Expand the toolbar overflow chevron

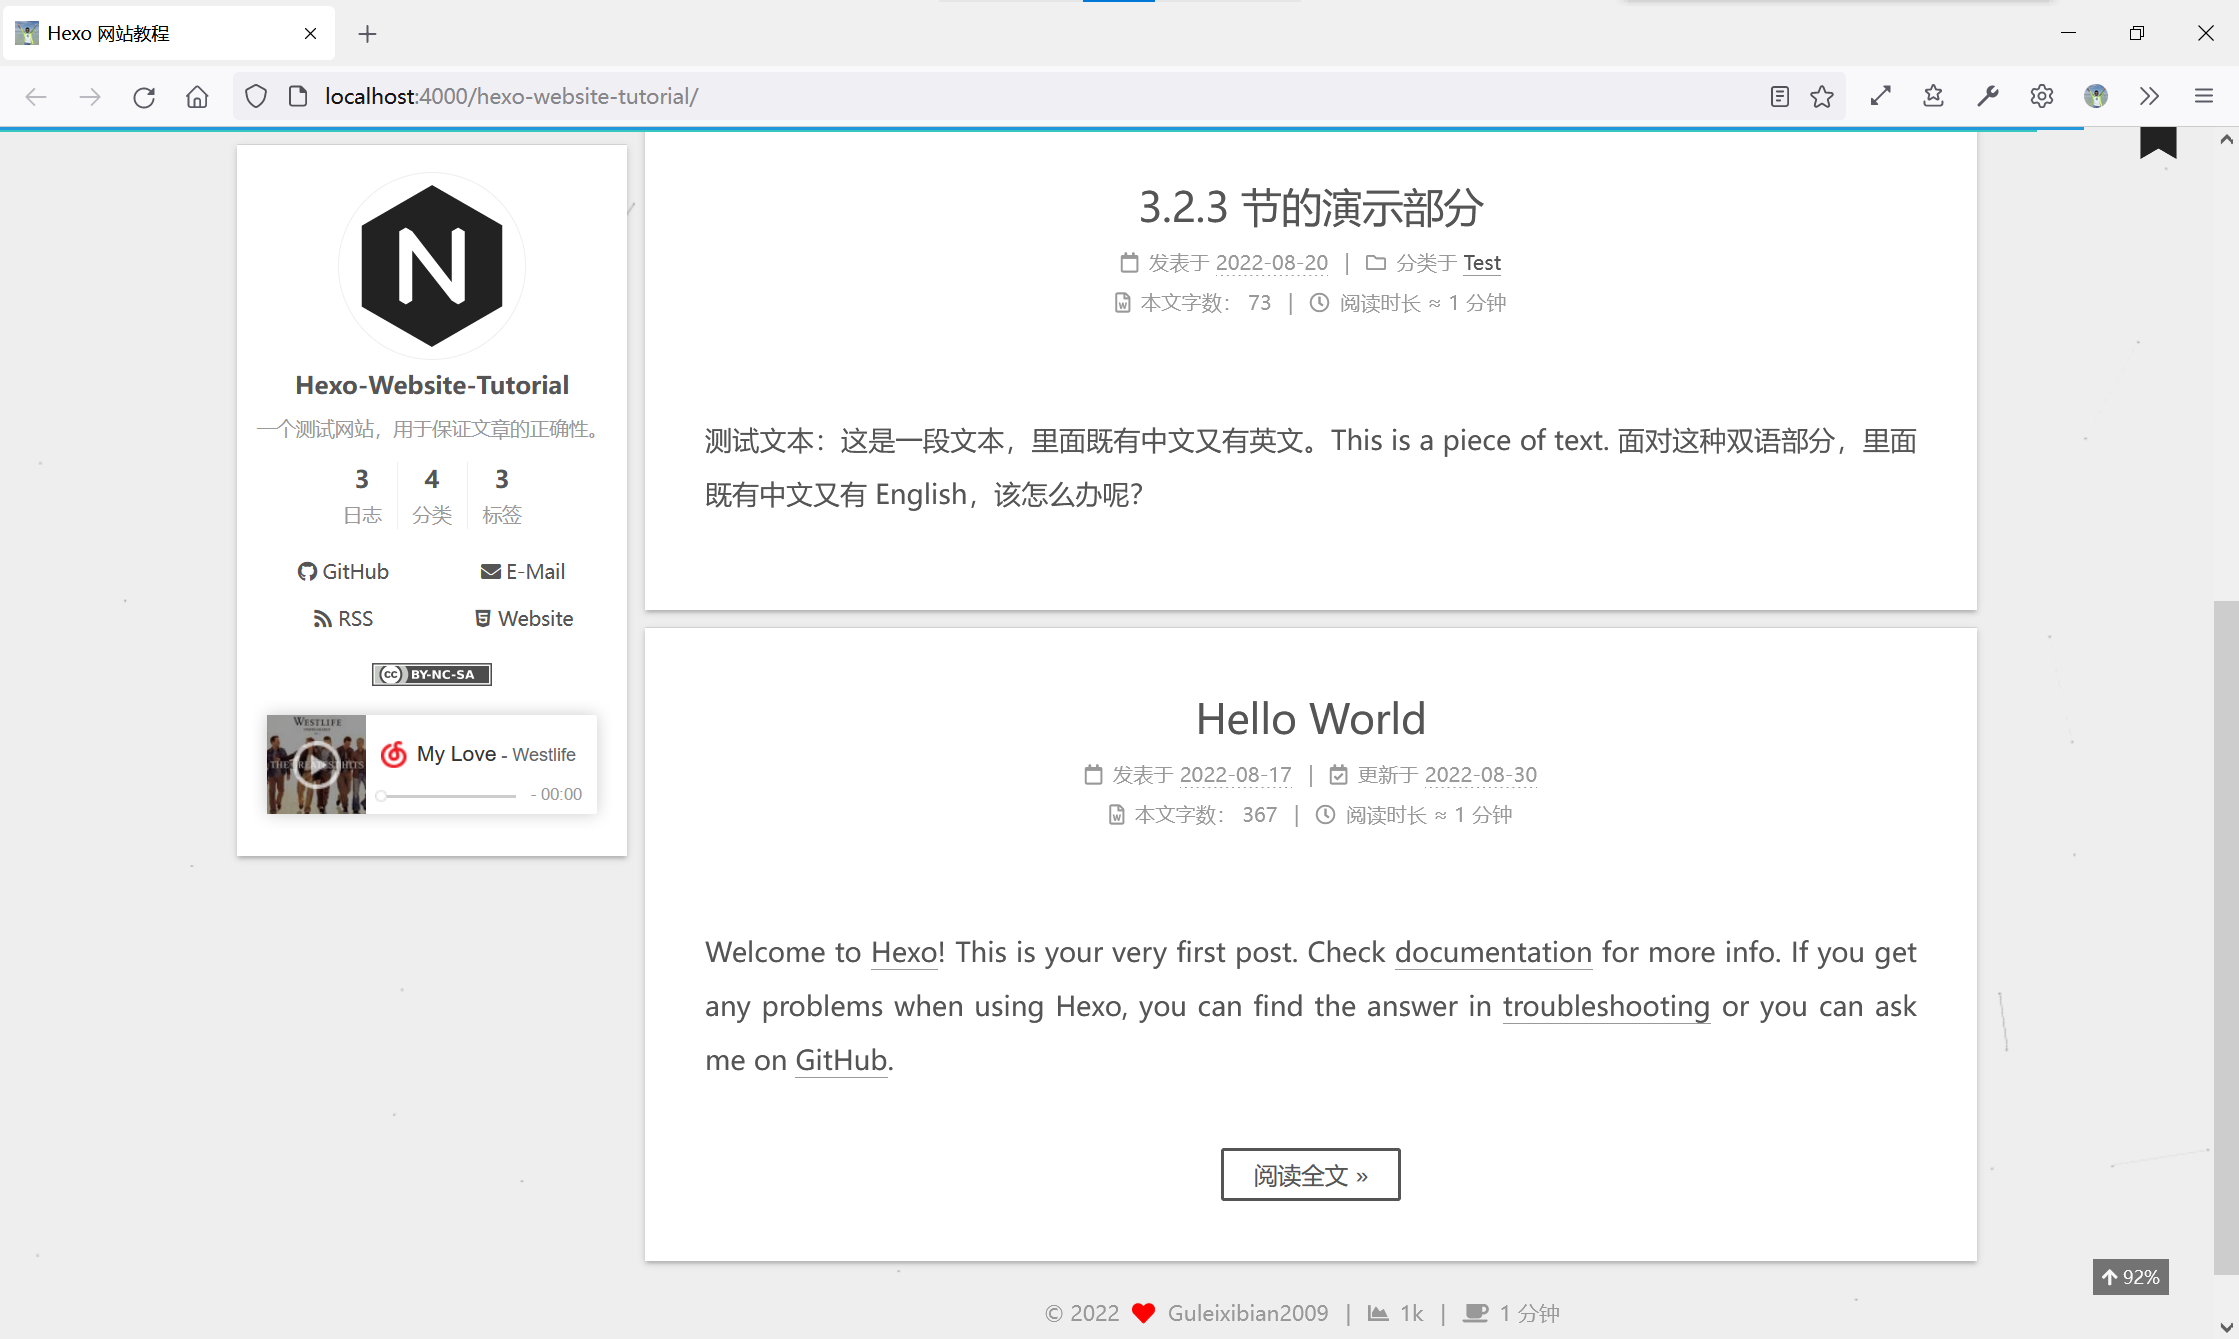point(2149,96)
